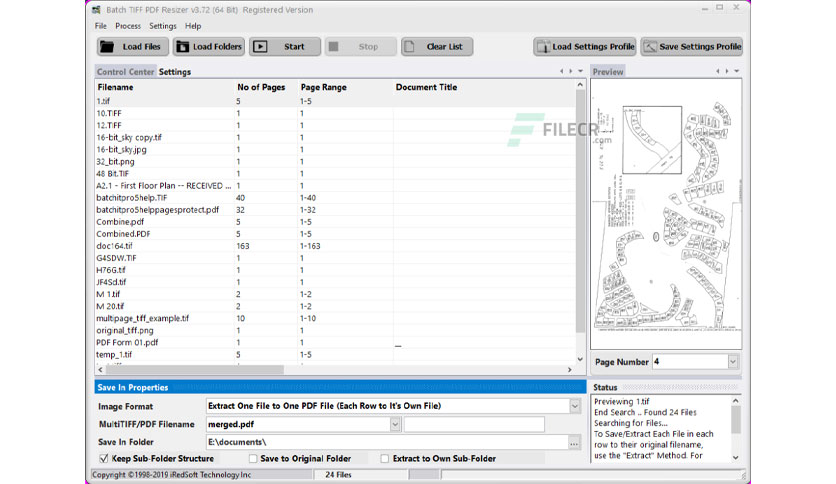Click the Control Center left arrow
This screenshot has height=484, width=836.
pos(561,71)
